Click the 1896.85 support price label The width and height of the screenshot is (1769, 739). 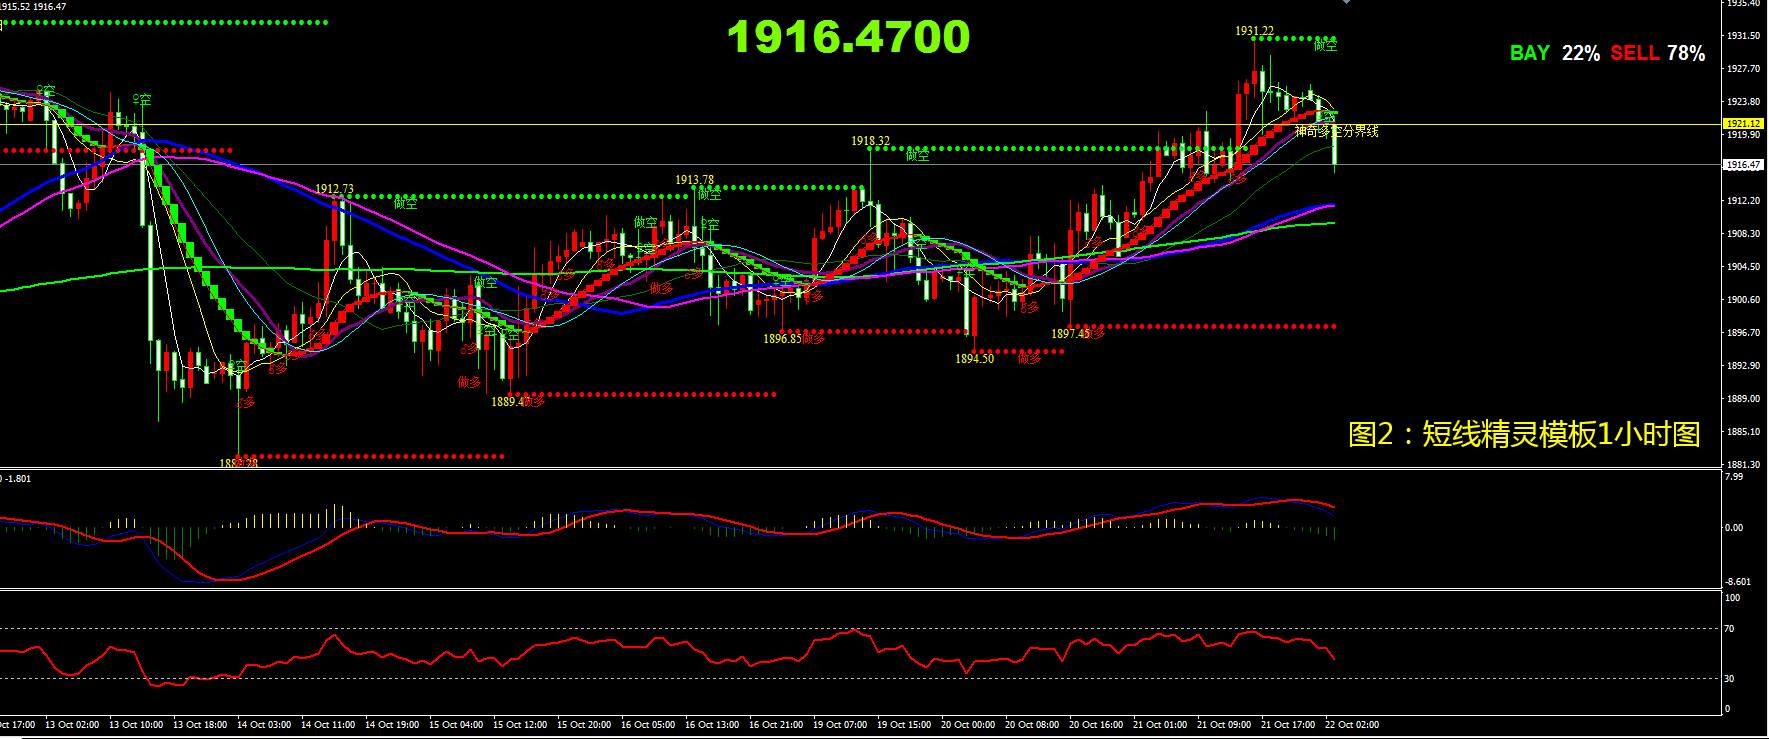pos(782,339)
